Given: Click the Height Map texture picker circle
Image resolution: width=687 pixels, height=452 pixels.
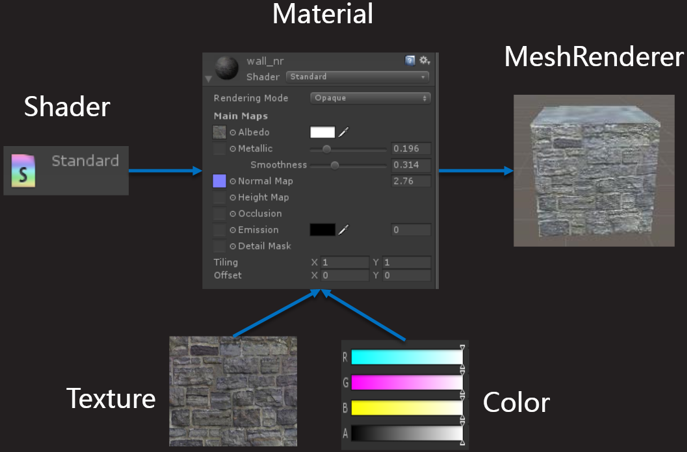Looking at the screenshot, I should pyautogui.click(x=233, y=198).
